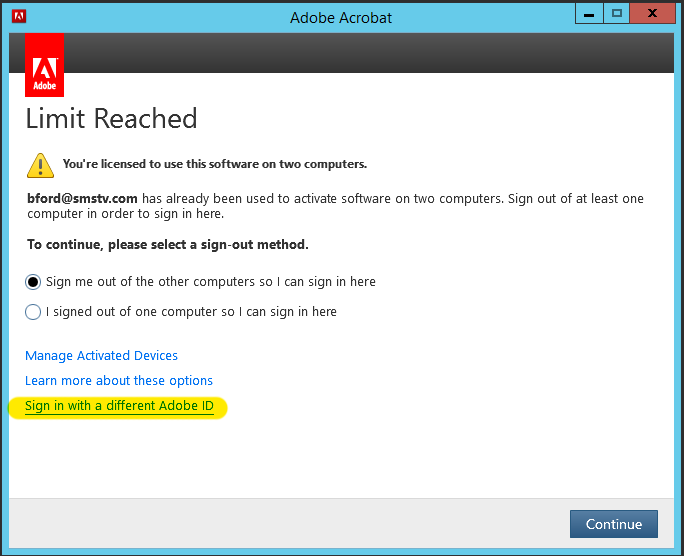Image resolution: width=684 pixels, height=556 pixels.
Task: Click the Acrobat icon in title bar
Action: coord(19,17)
